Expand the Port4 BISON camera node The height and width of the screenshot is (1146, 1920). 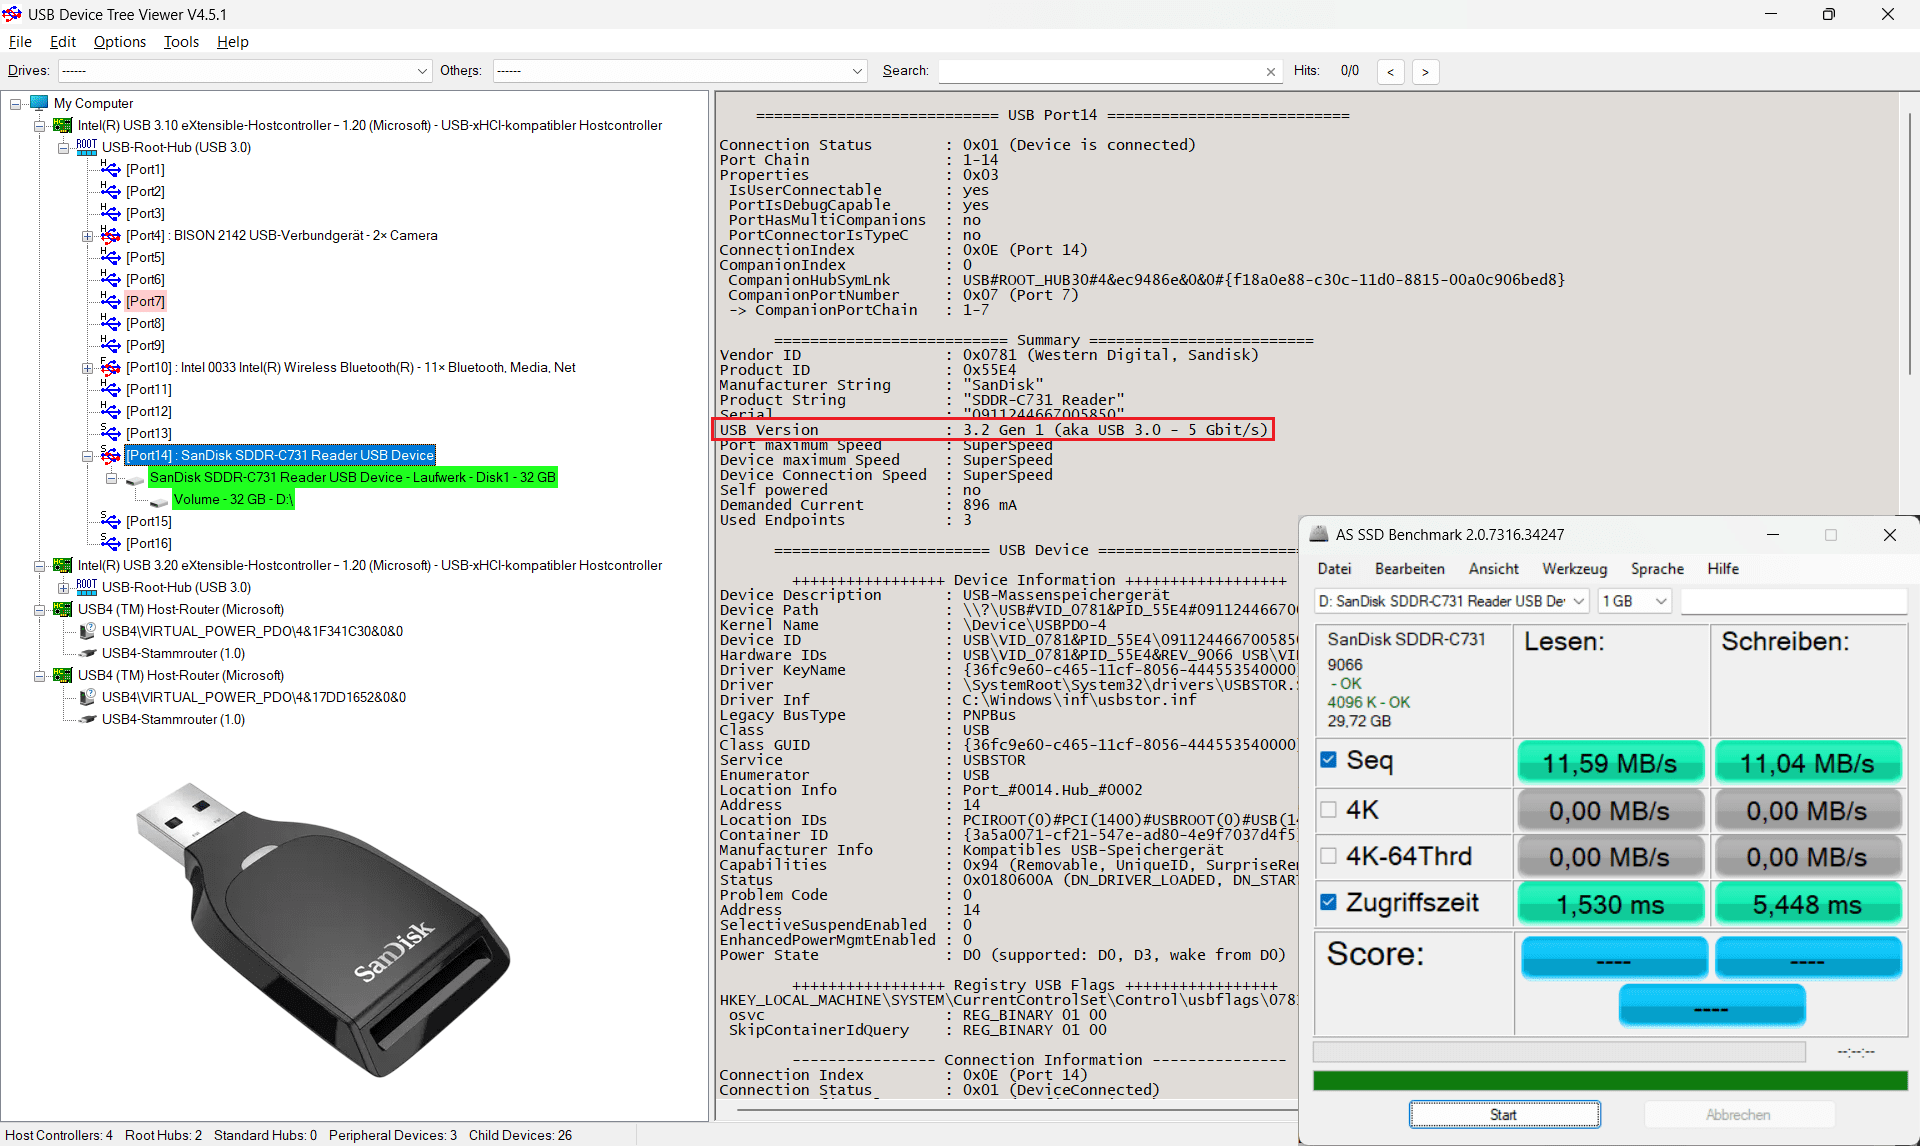tap(88, 236)
